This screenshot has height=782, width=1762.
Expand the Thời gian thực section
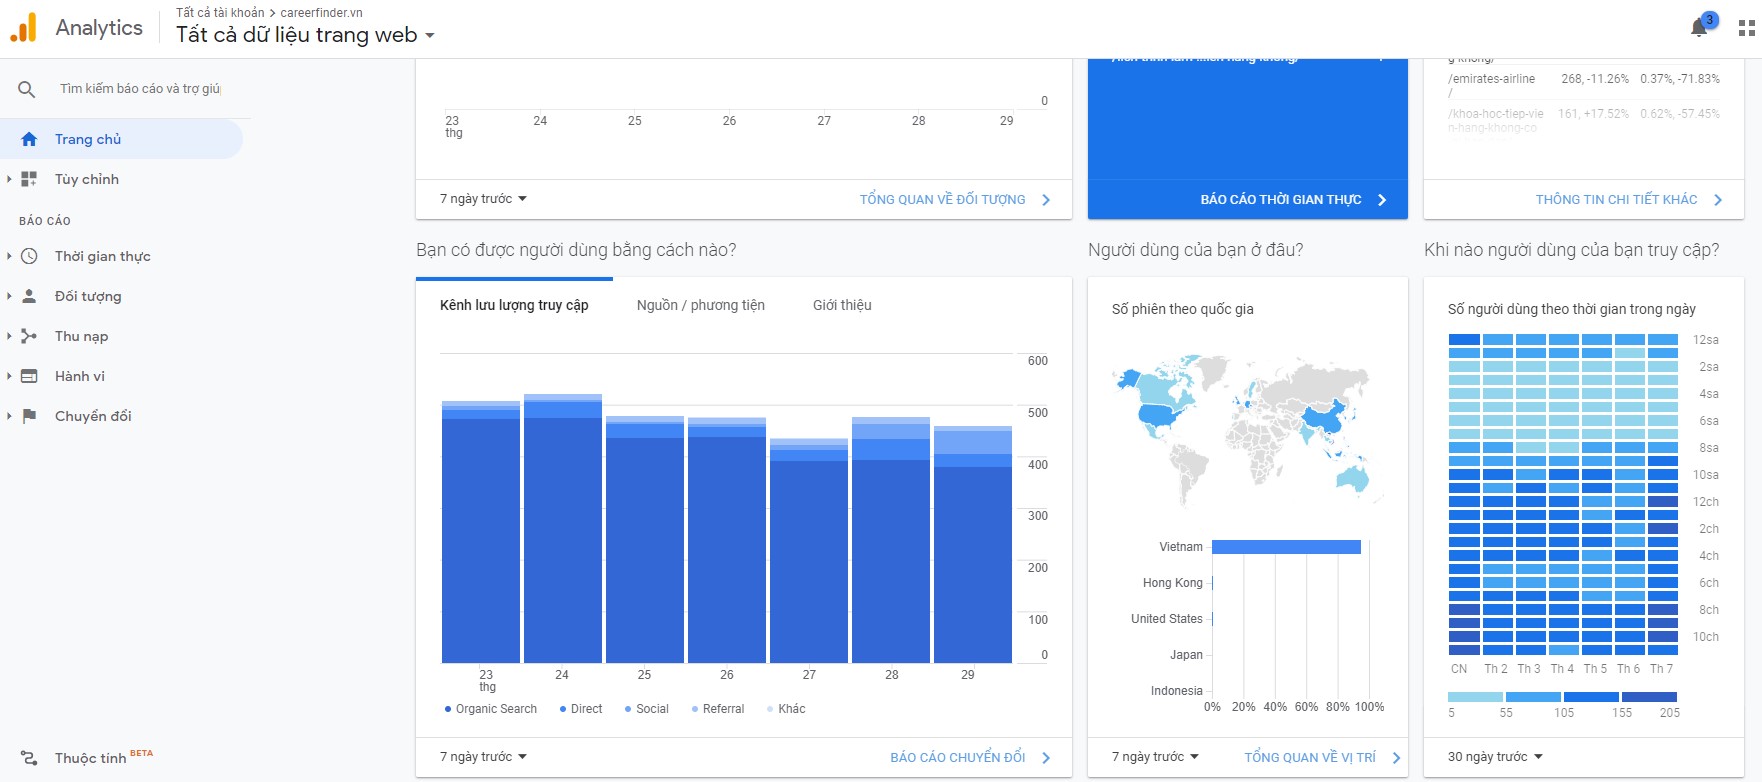pyautogui.click(x=9, y=256)
